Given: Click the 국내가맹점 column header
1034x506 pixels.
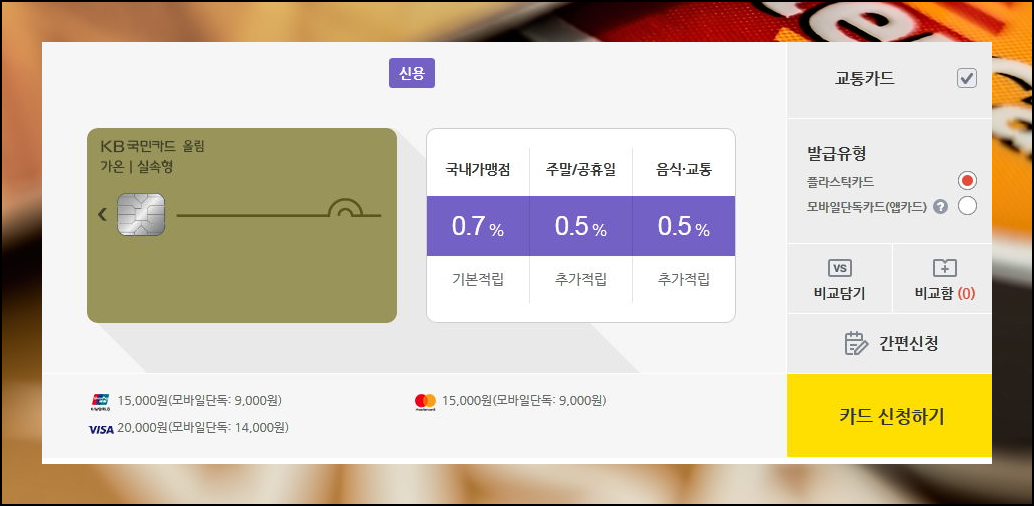Looking at the screenshot, I should (478, 170).
